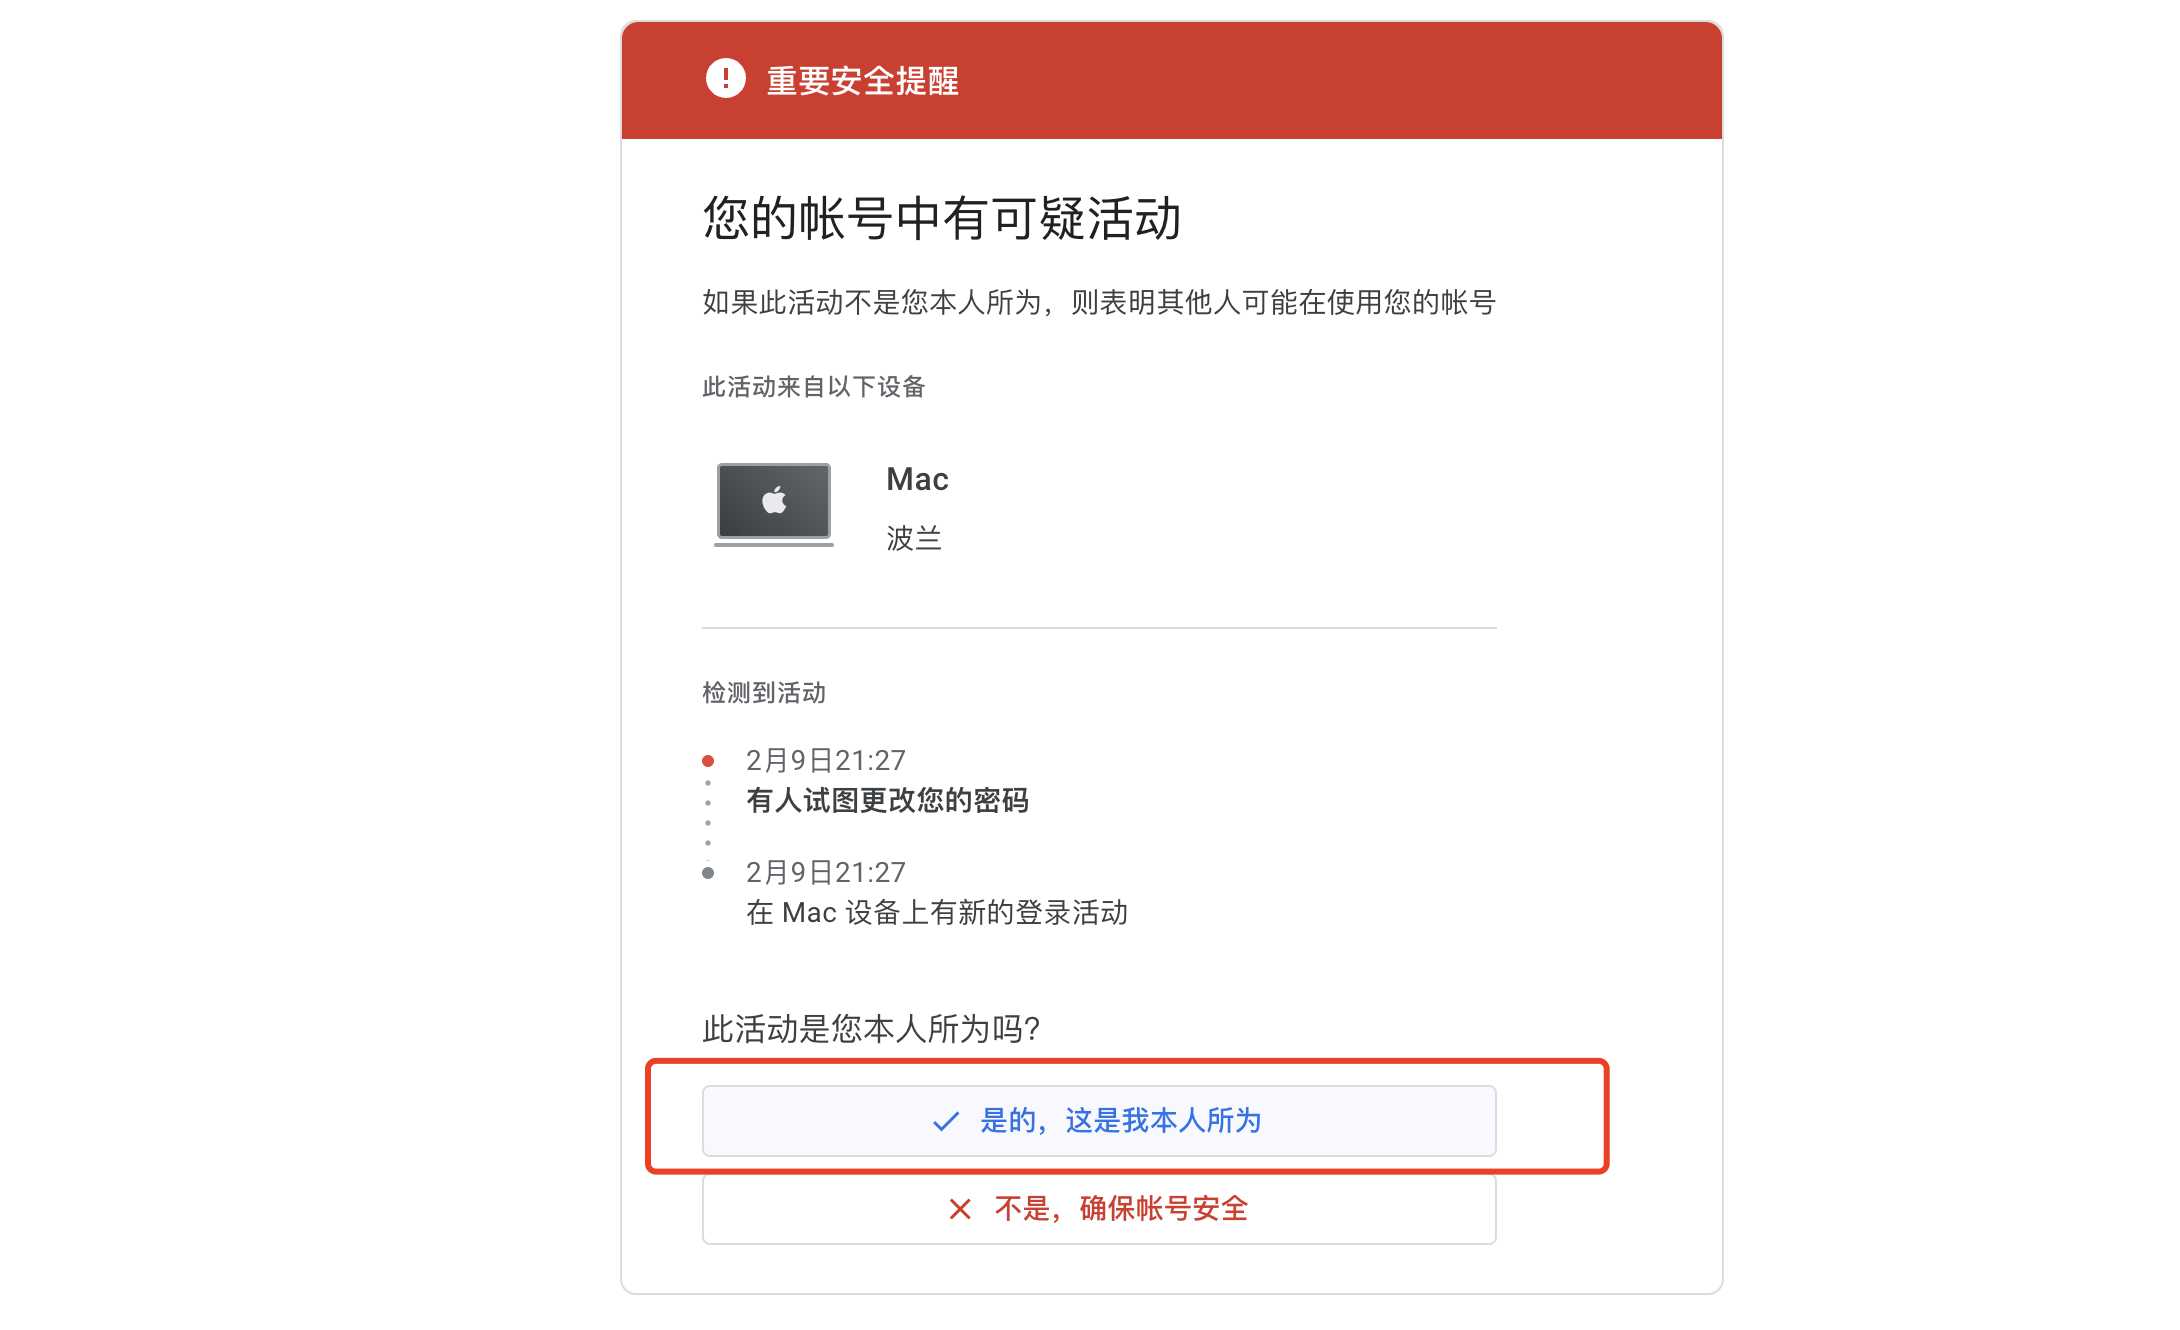The image size is (2180, 1330).
Task: Click the second 2月9日21:27 timestamp
Action: [x=826, y=872]
